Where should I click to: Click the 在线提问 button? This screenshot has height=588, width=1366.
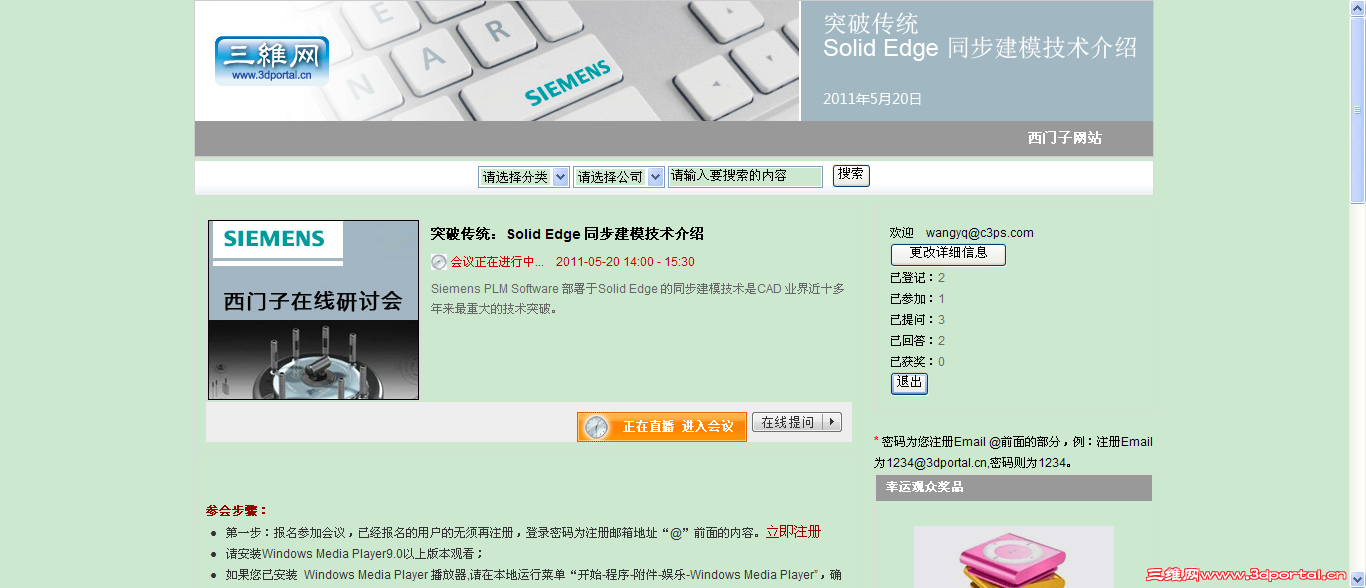tap(797, 423)
